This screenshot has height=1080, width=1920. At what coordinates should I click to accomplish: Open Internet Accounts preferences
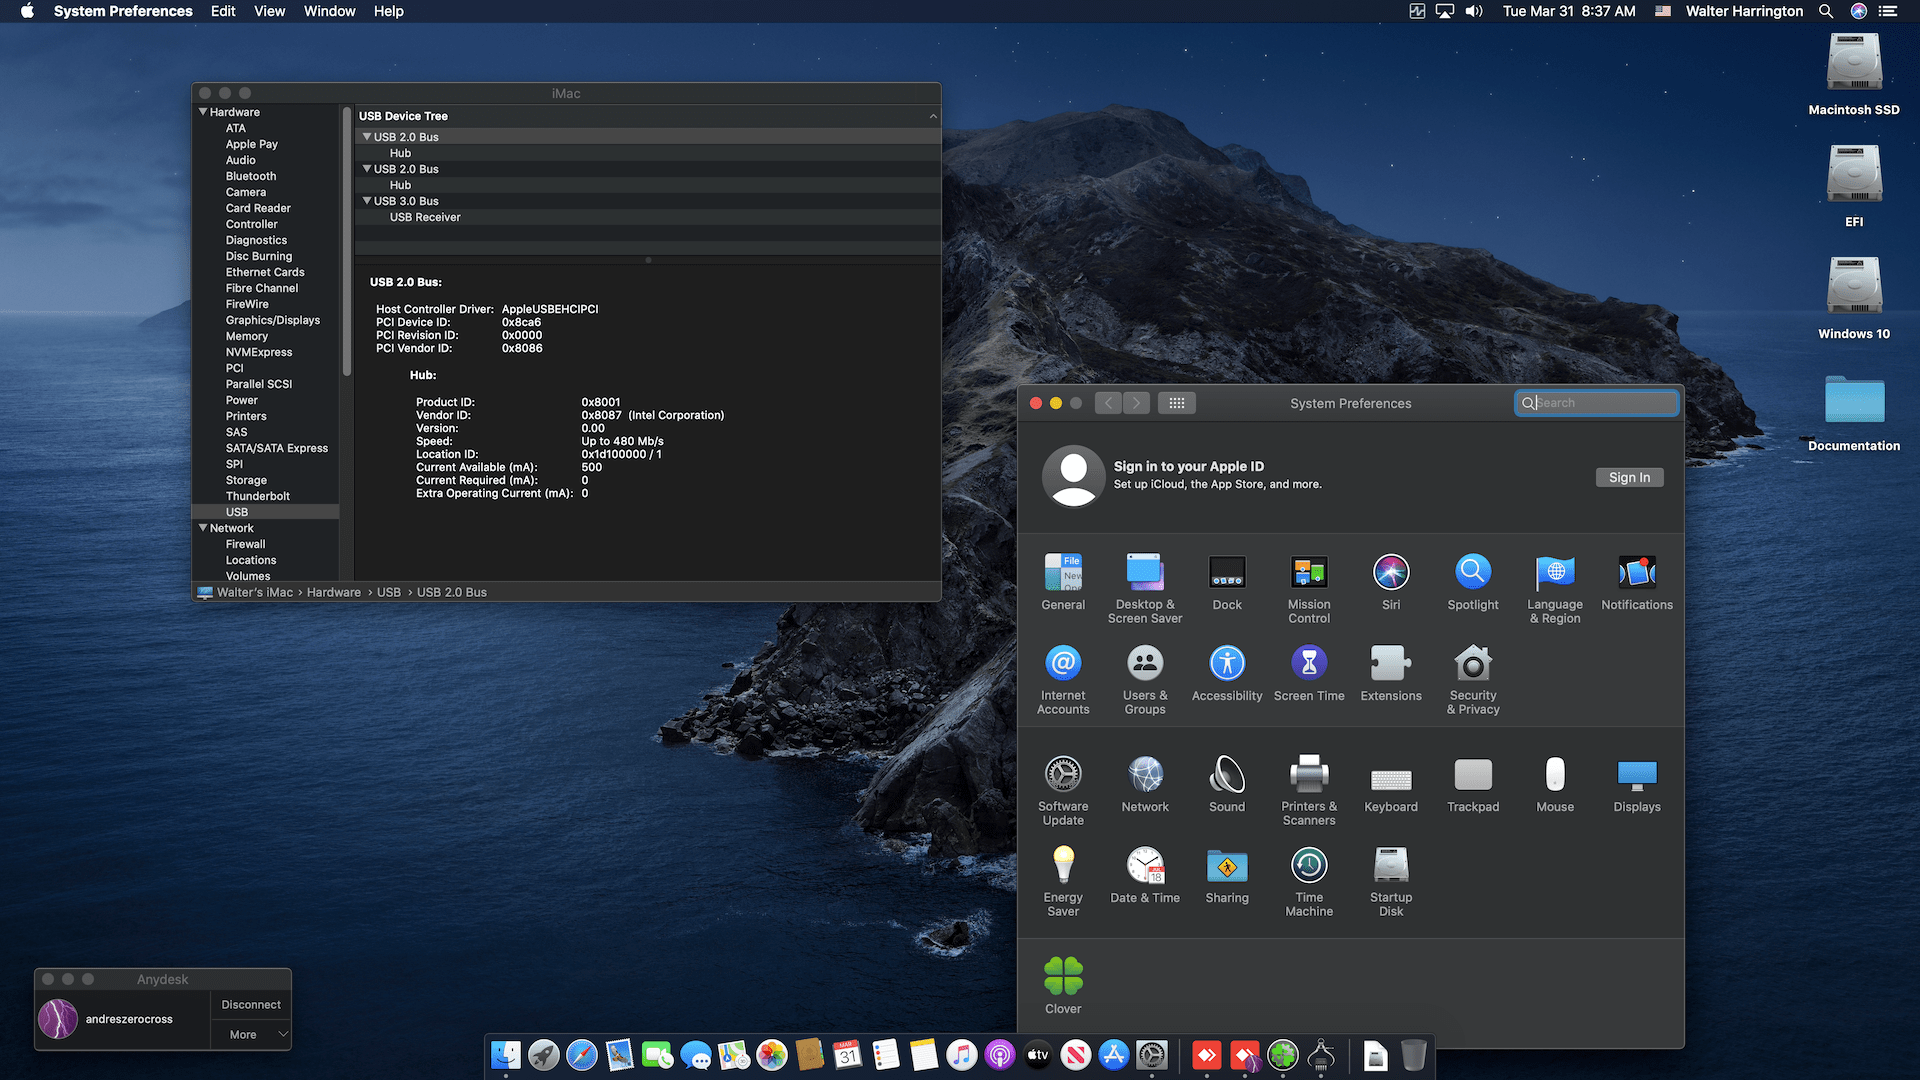[x=1063, y=679]
